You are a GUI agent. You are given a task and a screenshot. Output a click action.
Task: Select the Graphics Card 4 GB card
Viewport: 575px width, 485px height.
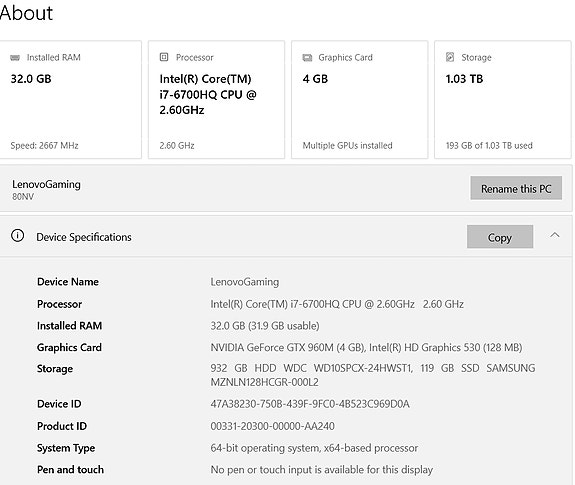point(359,100)
